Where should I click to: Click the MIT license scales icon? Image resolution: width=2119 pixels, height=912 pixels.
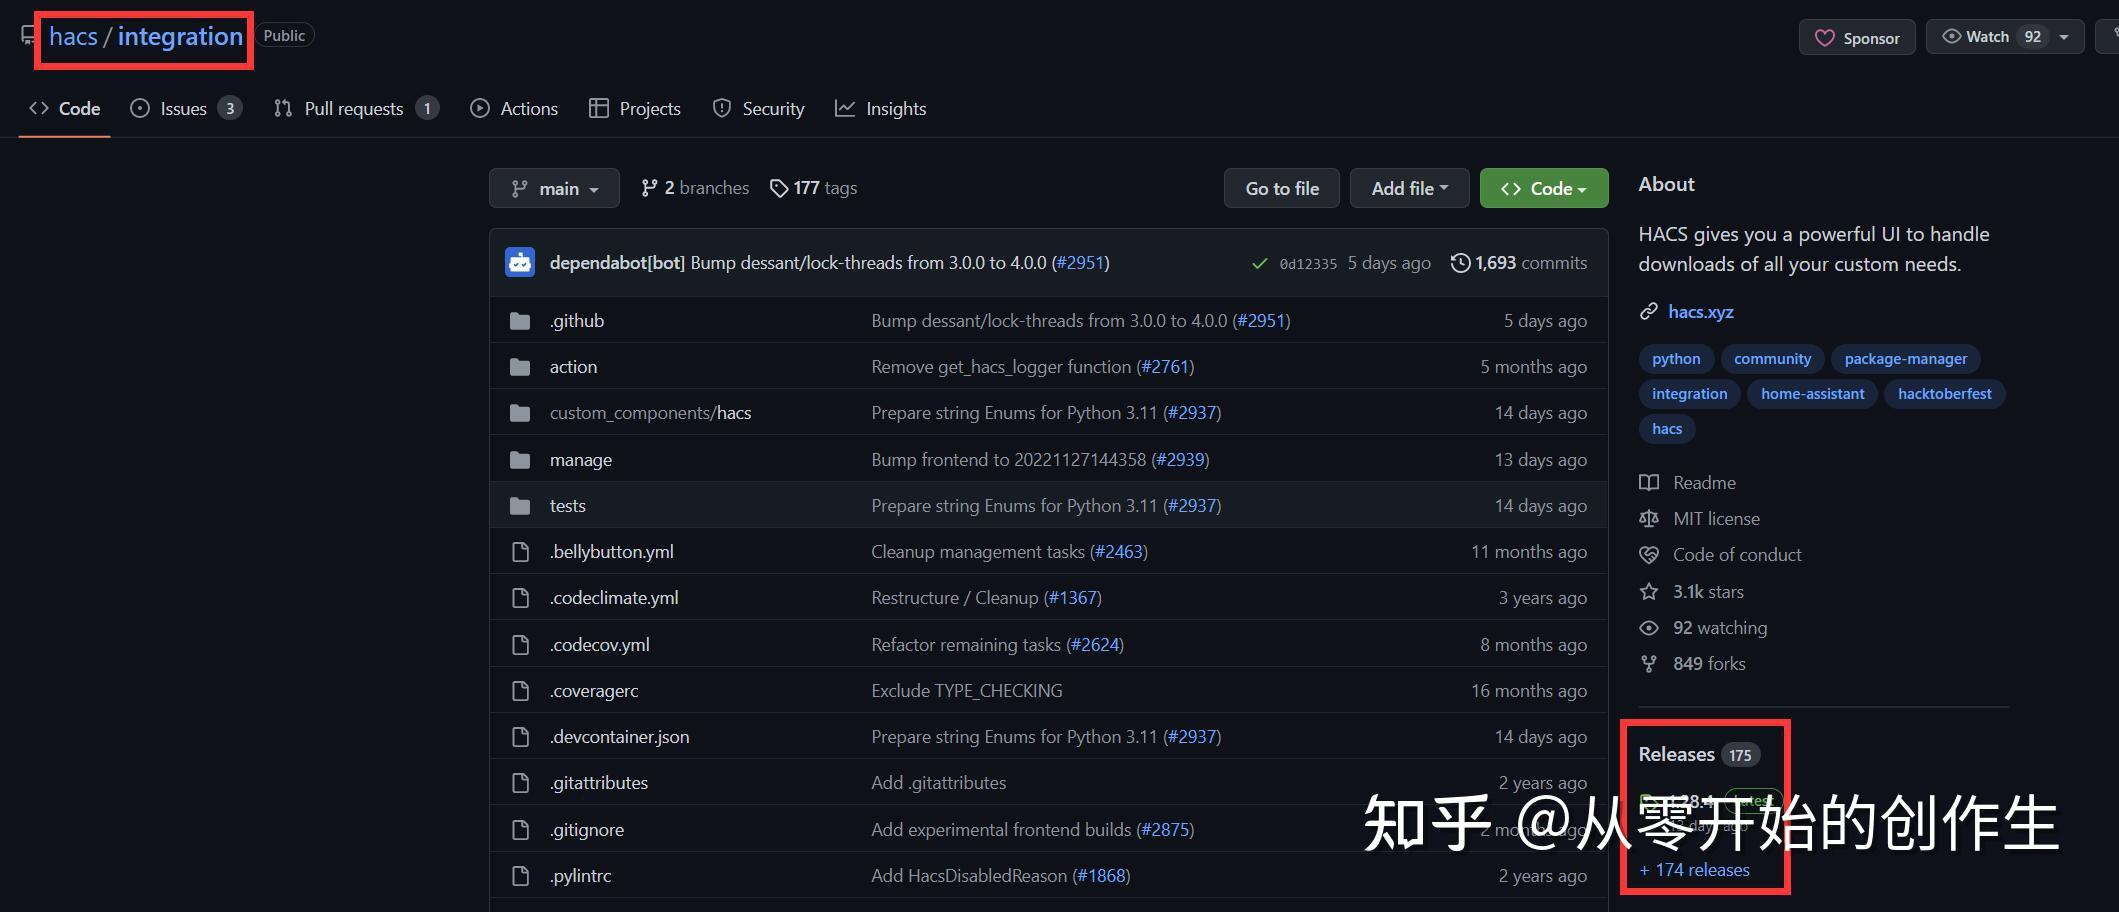[1650, 518]
